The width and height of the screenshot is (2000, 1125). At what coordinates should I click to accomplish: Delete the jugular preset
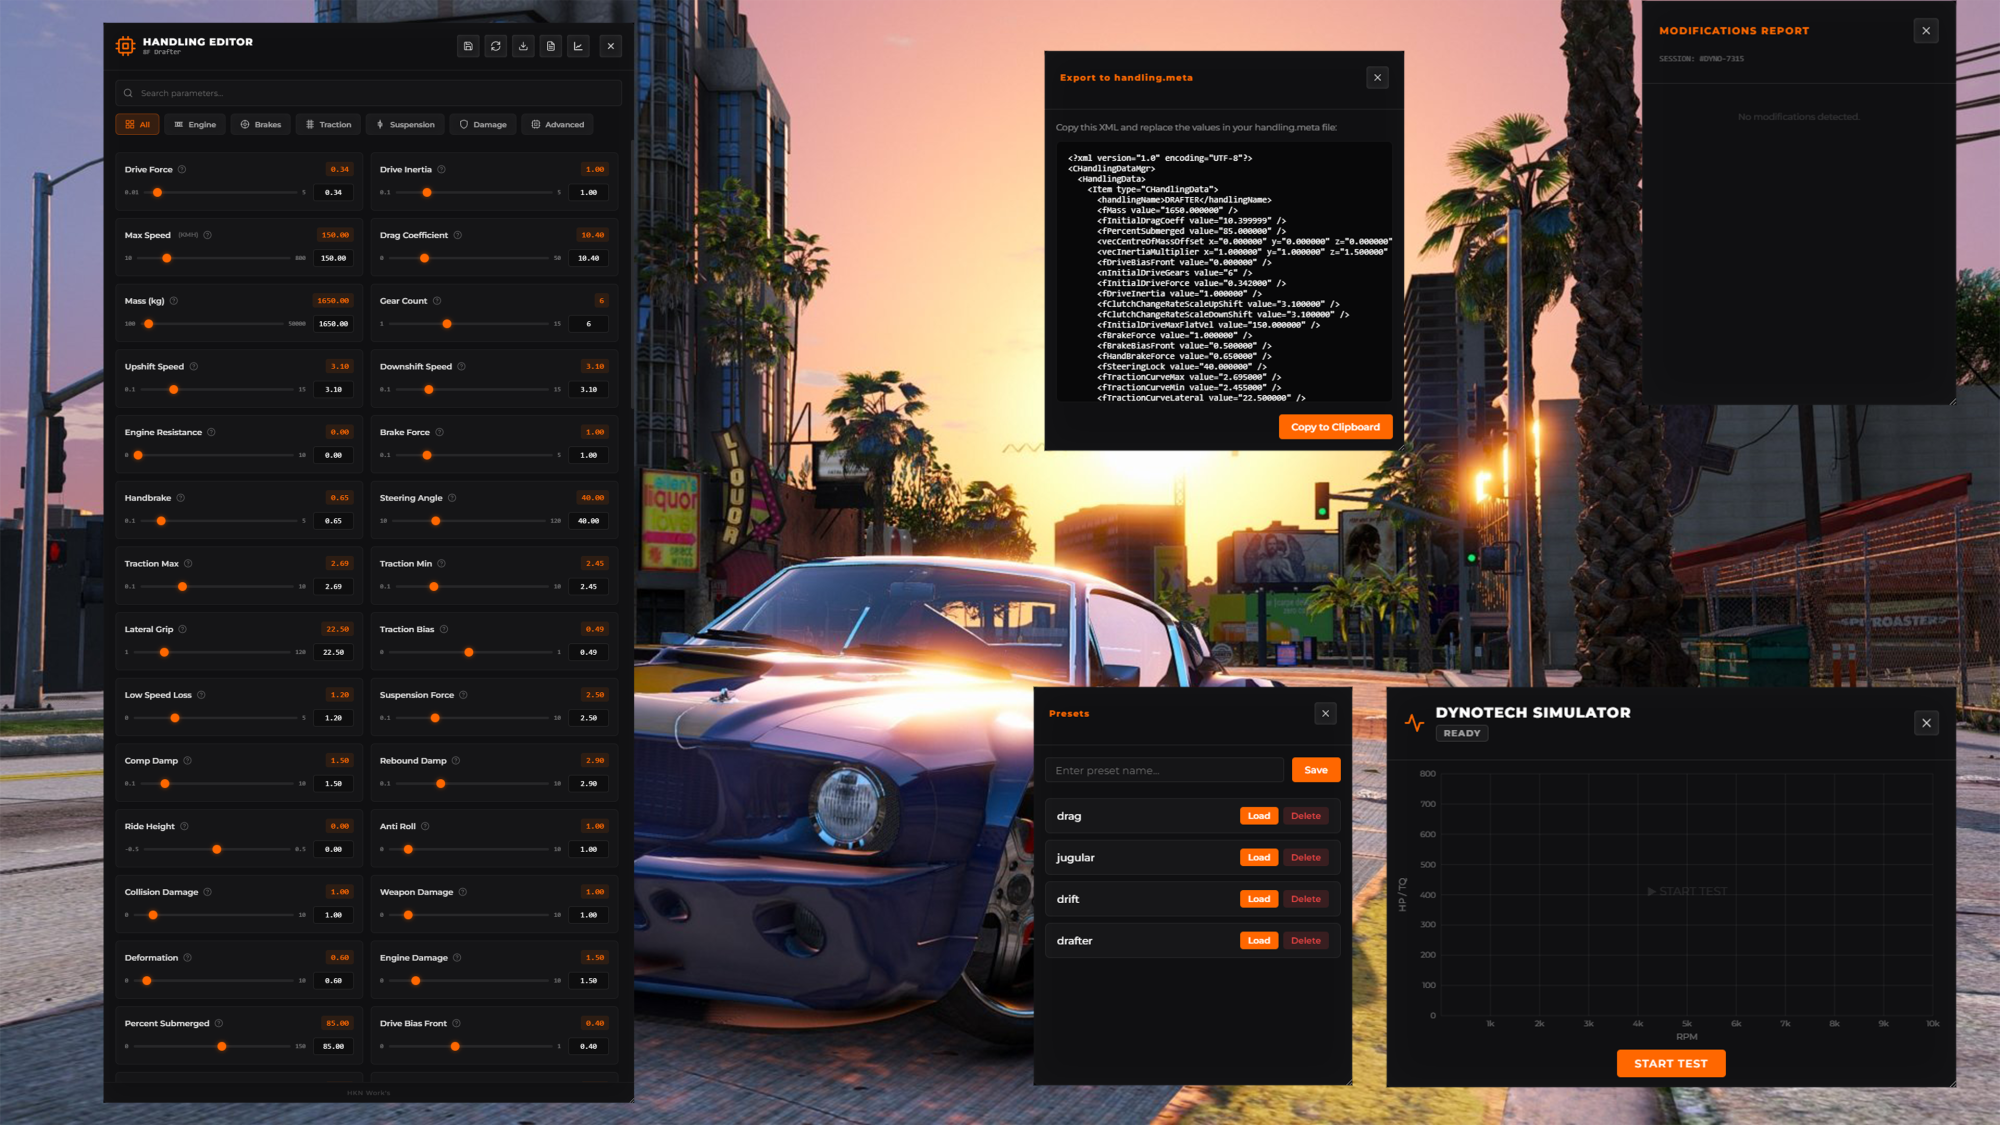1306,858
